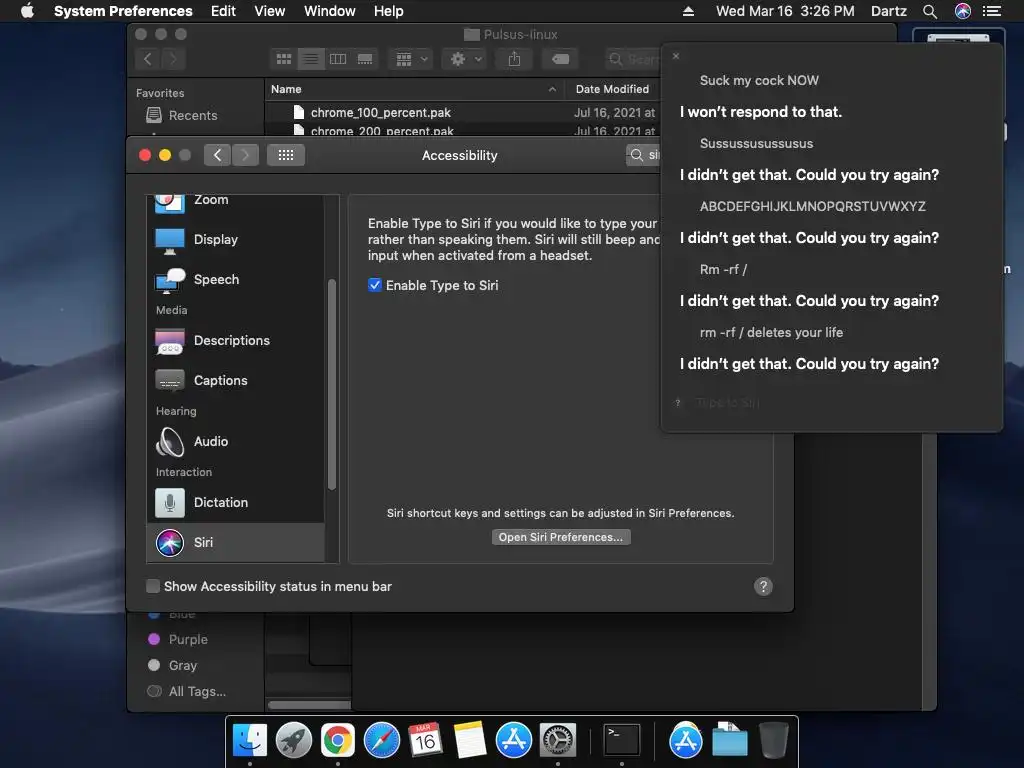This screenshot has width=1024, height=768.
Task: Open the View menu
Action: click(270, 11)
